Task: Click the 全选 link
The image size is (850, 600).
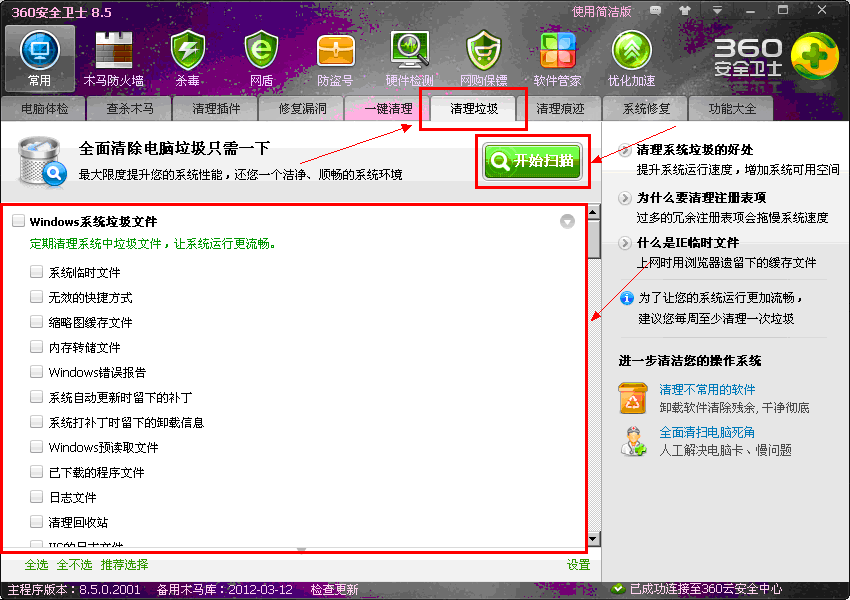Action: point(36,565)
